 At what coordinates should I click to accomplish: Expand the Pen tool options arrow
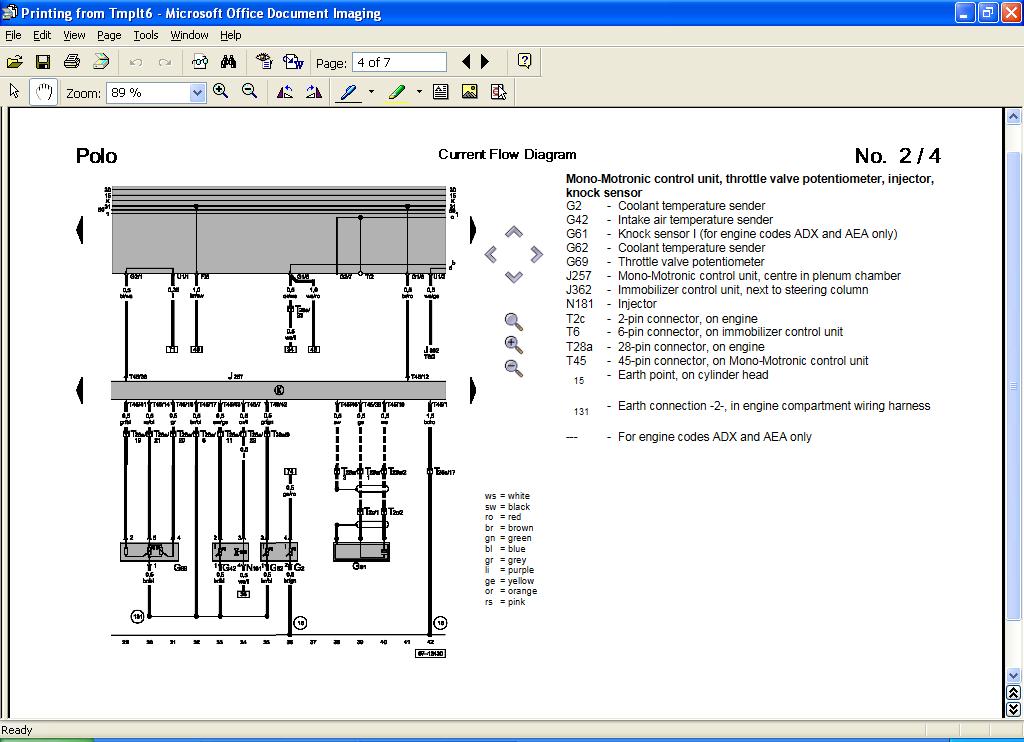point(371,92)
